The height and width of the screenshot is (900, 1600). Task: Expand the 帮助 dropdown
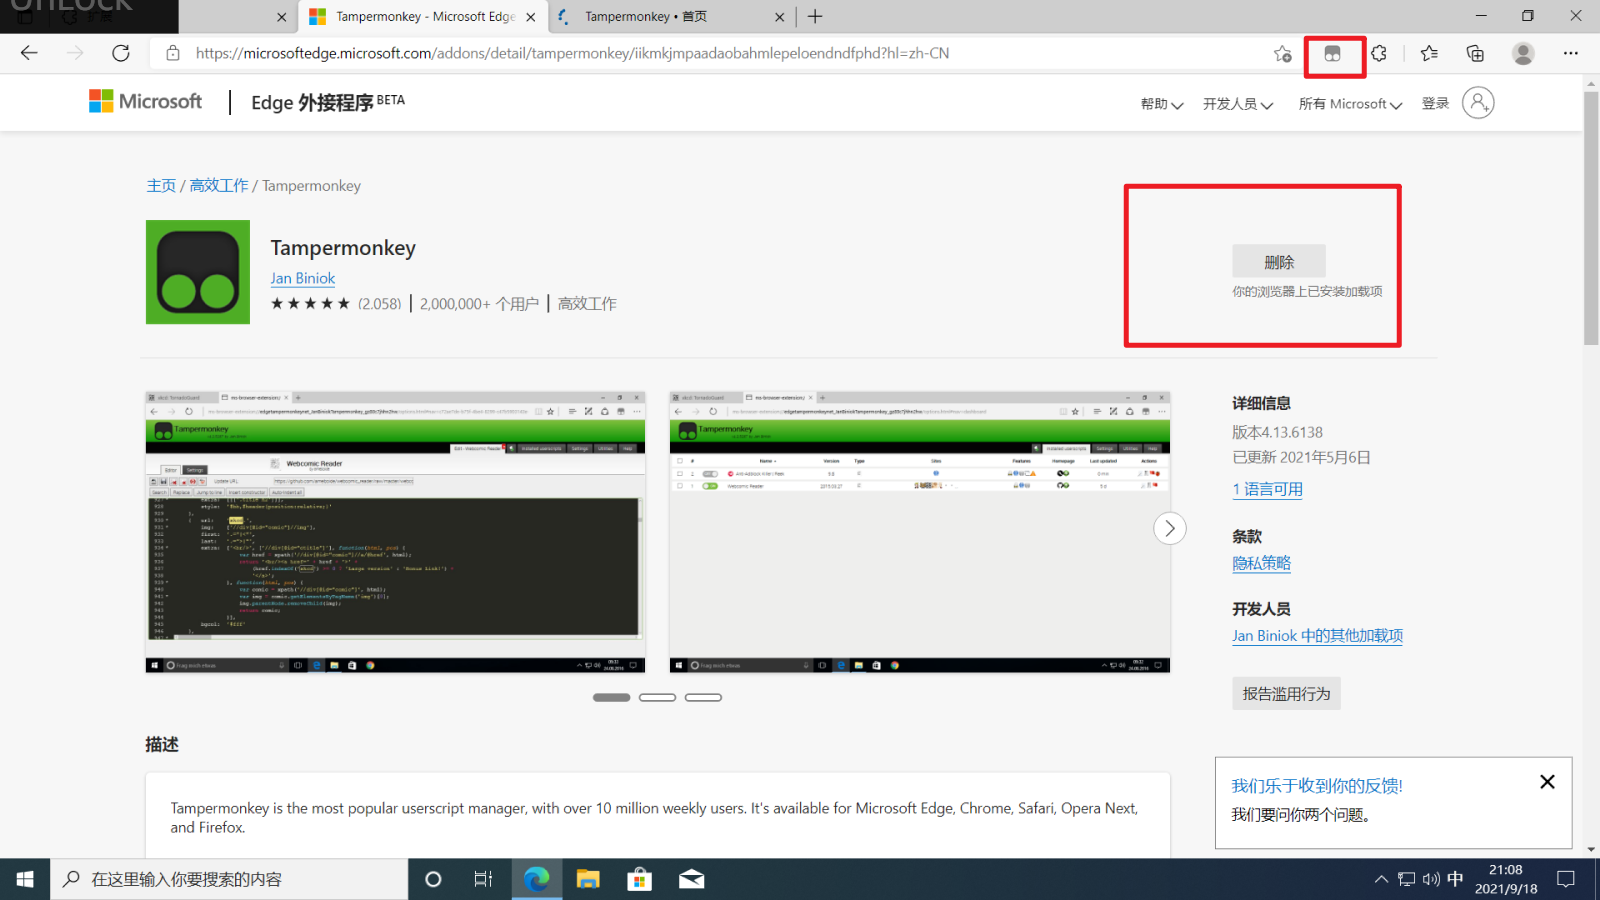pos(1161,104)
